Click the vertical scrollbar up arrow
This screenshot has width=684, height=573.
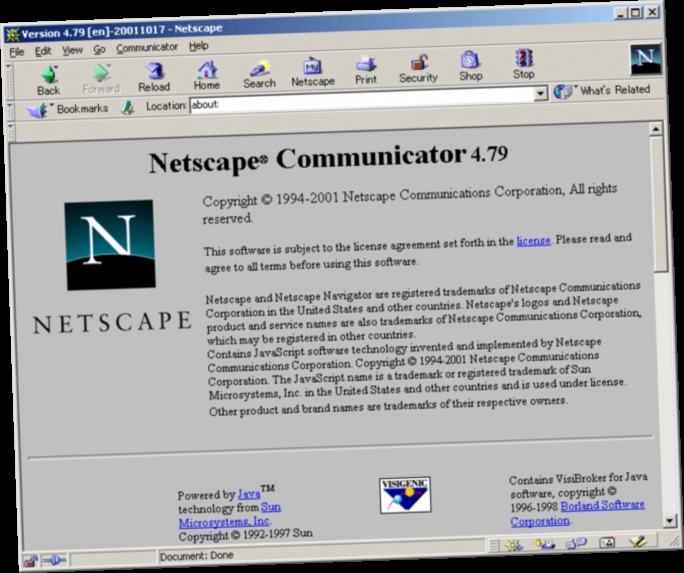656,129
